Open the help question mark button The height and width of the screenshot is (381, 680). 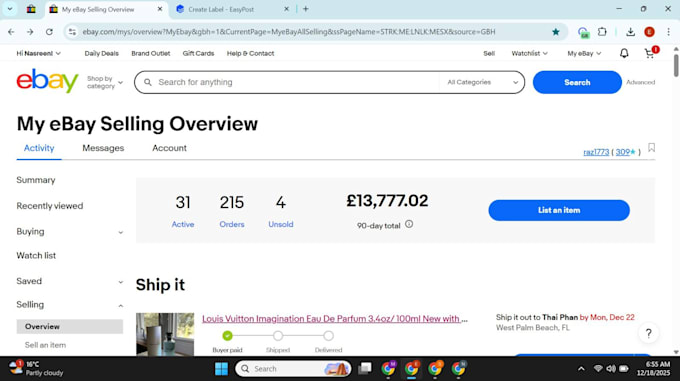[648, 333]
